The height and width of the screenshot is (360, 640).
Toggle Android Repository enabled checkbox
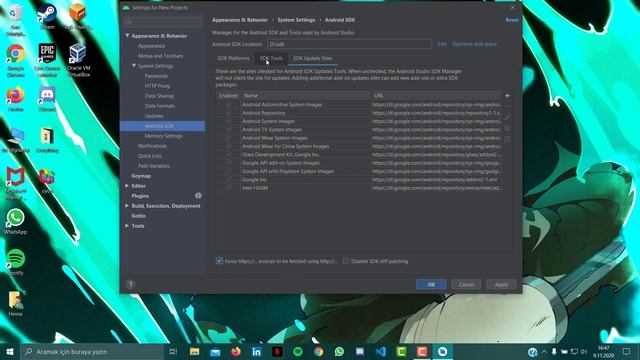click(x=228, y=113)
